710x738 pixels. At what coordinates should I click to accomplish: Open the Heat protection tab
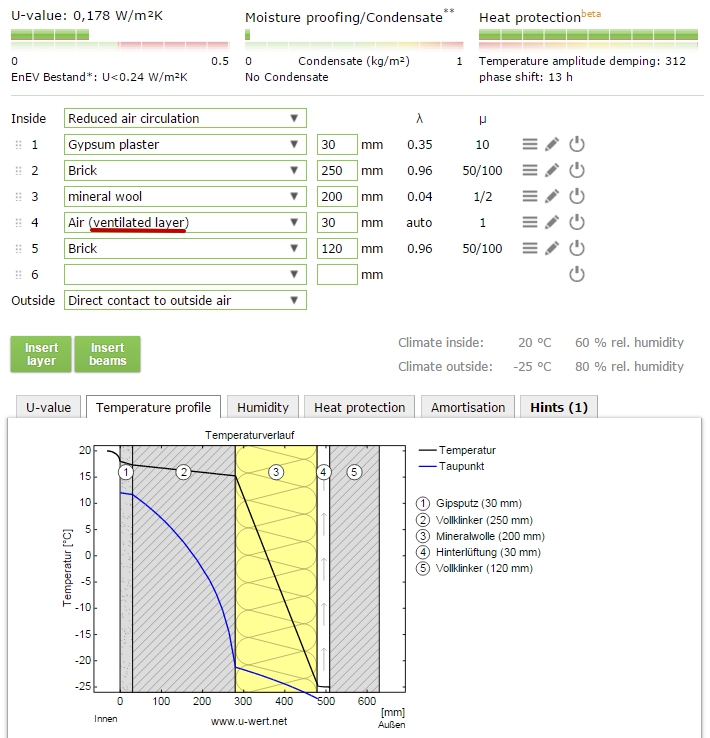coord(359,407)
